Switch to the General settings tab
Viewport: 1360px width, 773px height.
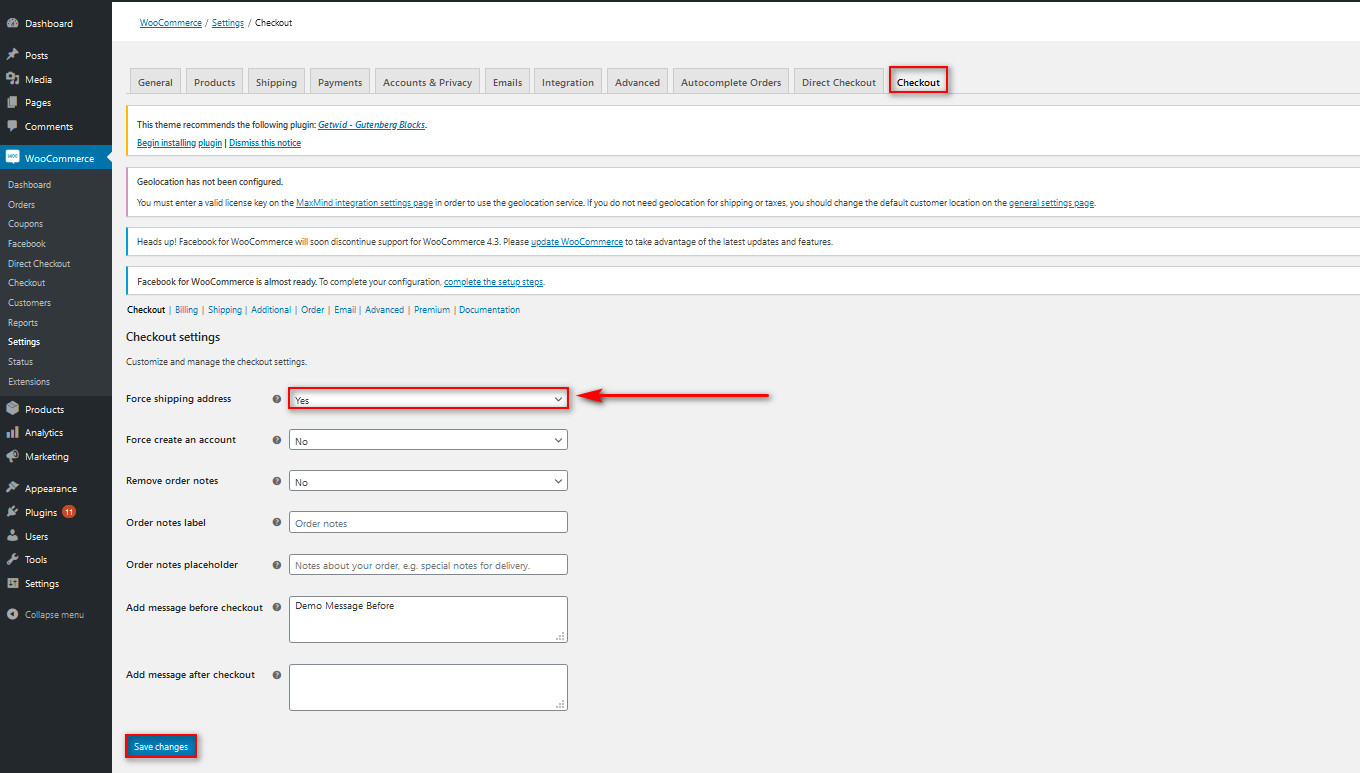point(155,81)
